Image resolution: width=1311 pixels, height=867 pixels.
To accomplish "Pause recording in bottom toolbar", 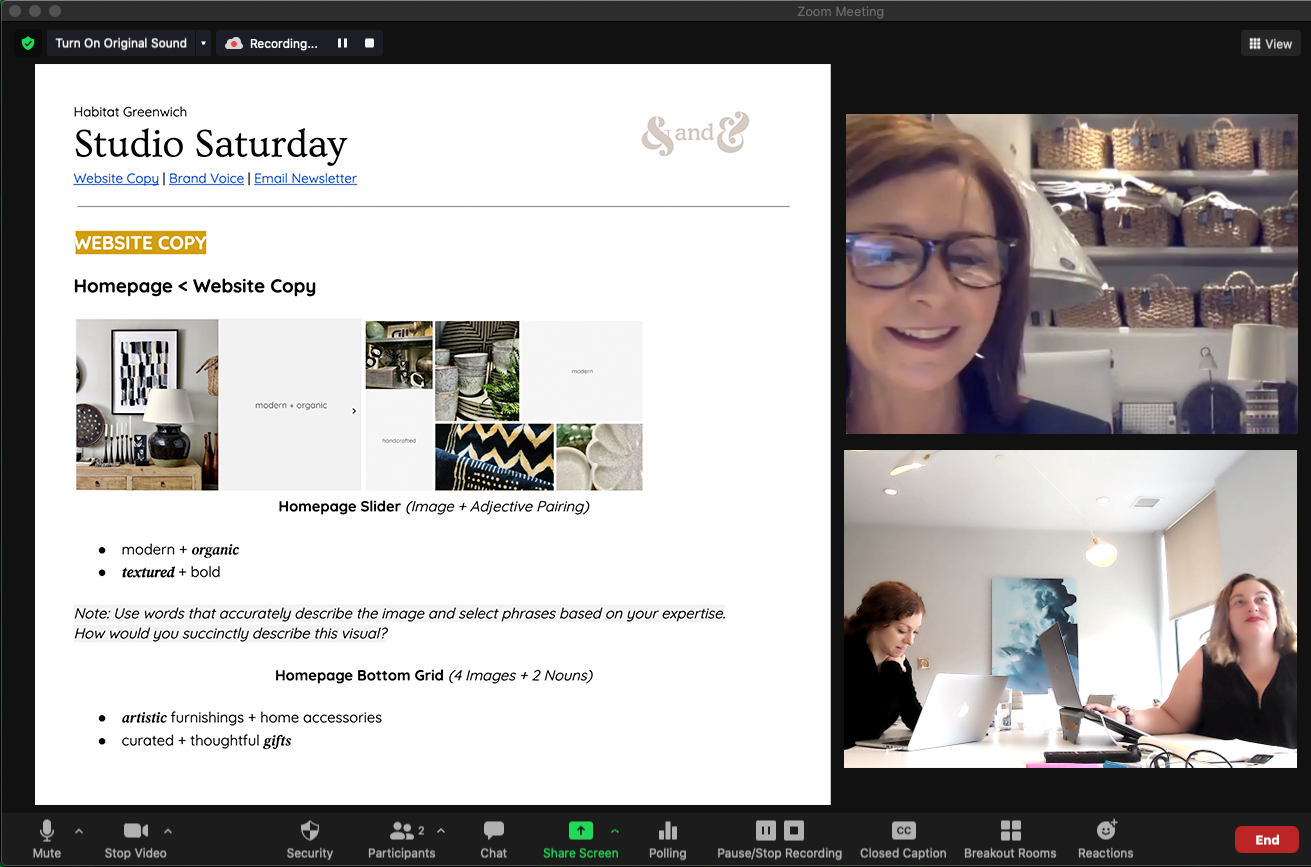I will pyautogui.click(x=765, y=830).
